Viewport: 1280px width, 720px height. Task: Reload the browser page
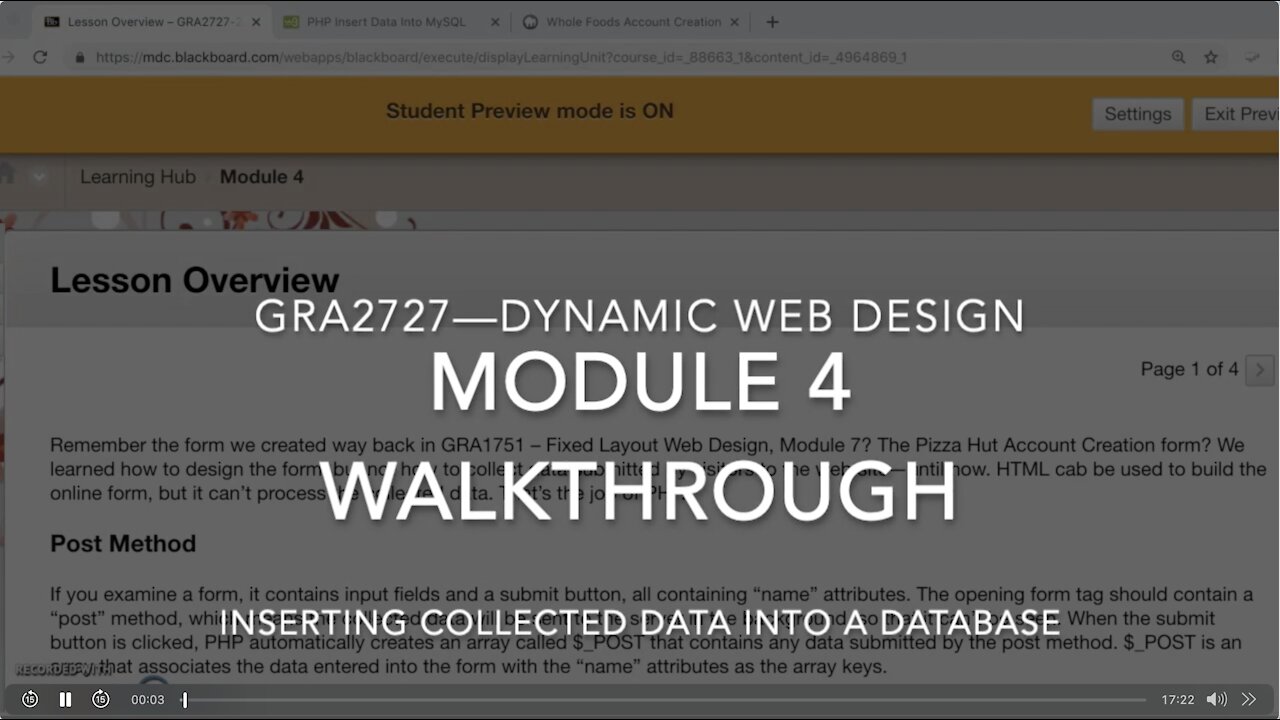tap(40, 57)
